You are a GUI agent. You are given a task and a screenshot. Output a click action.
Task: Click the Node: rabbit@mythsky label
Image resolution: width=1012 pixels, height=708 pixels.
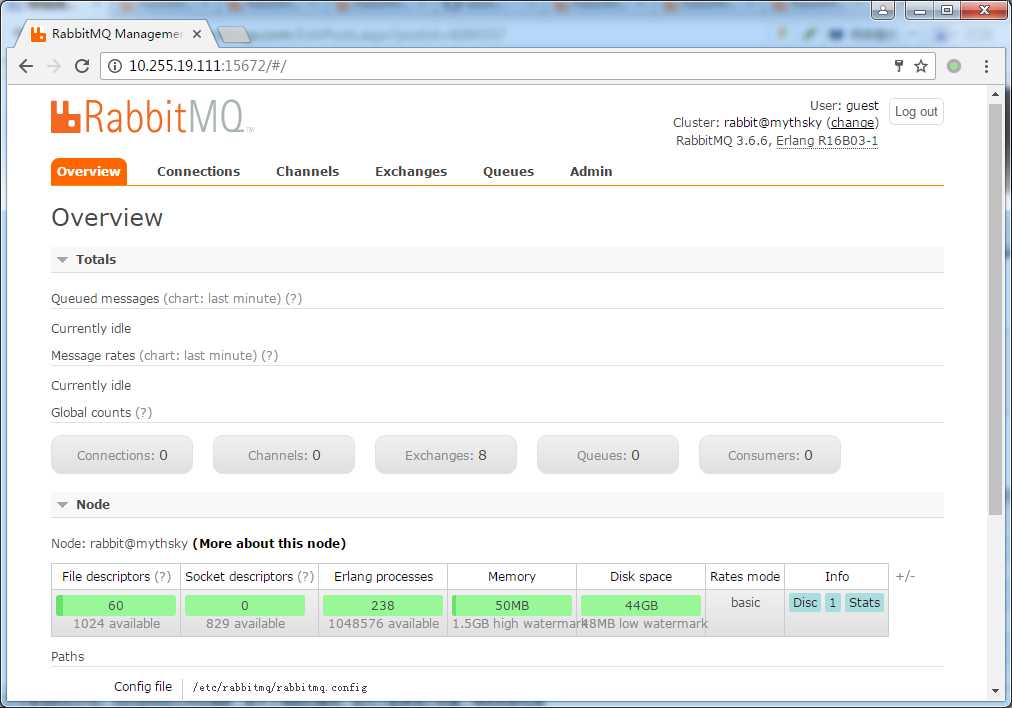pyautogui.click(x=119, y=543)
